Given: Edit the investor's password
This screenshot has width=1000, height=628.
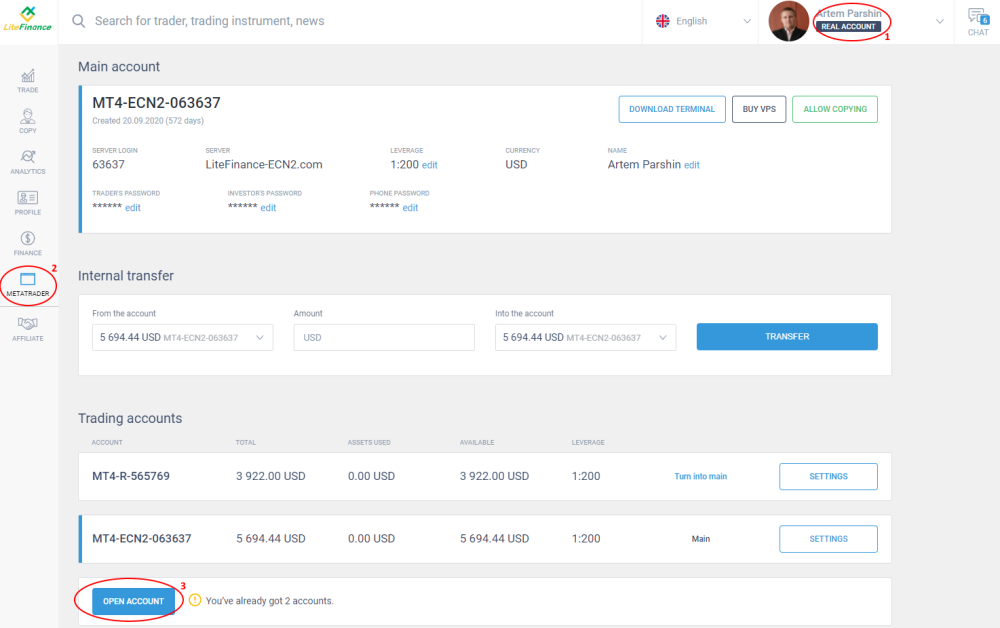Looking at the screenshot, I should point(268,208).
